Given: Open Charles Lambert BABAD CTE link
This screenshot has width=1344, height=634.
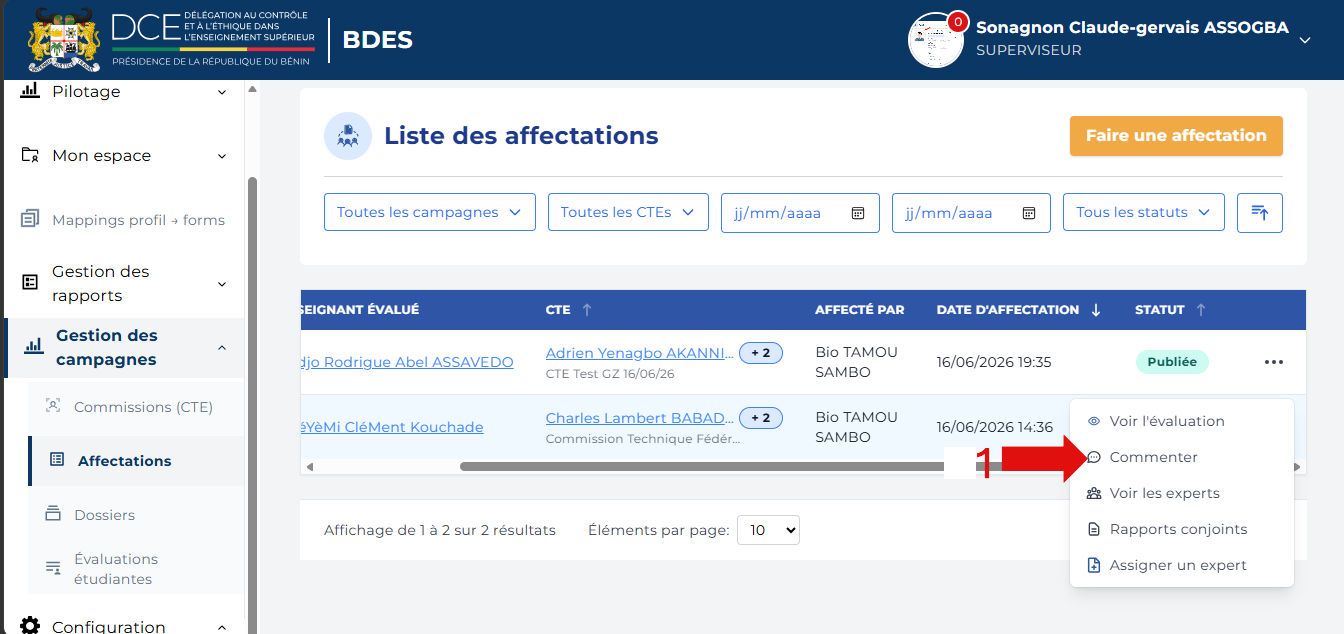Looking at the screenshot, I should tap(640, 418).
